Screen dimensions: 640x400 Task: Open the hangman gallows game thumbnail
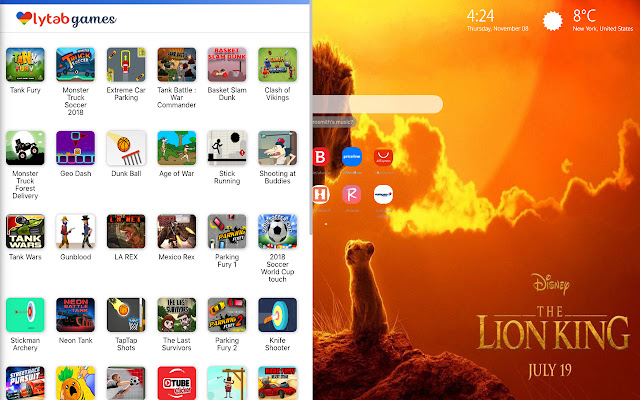point(227,383)
